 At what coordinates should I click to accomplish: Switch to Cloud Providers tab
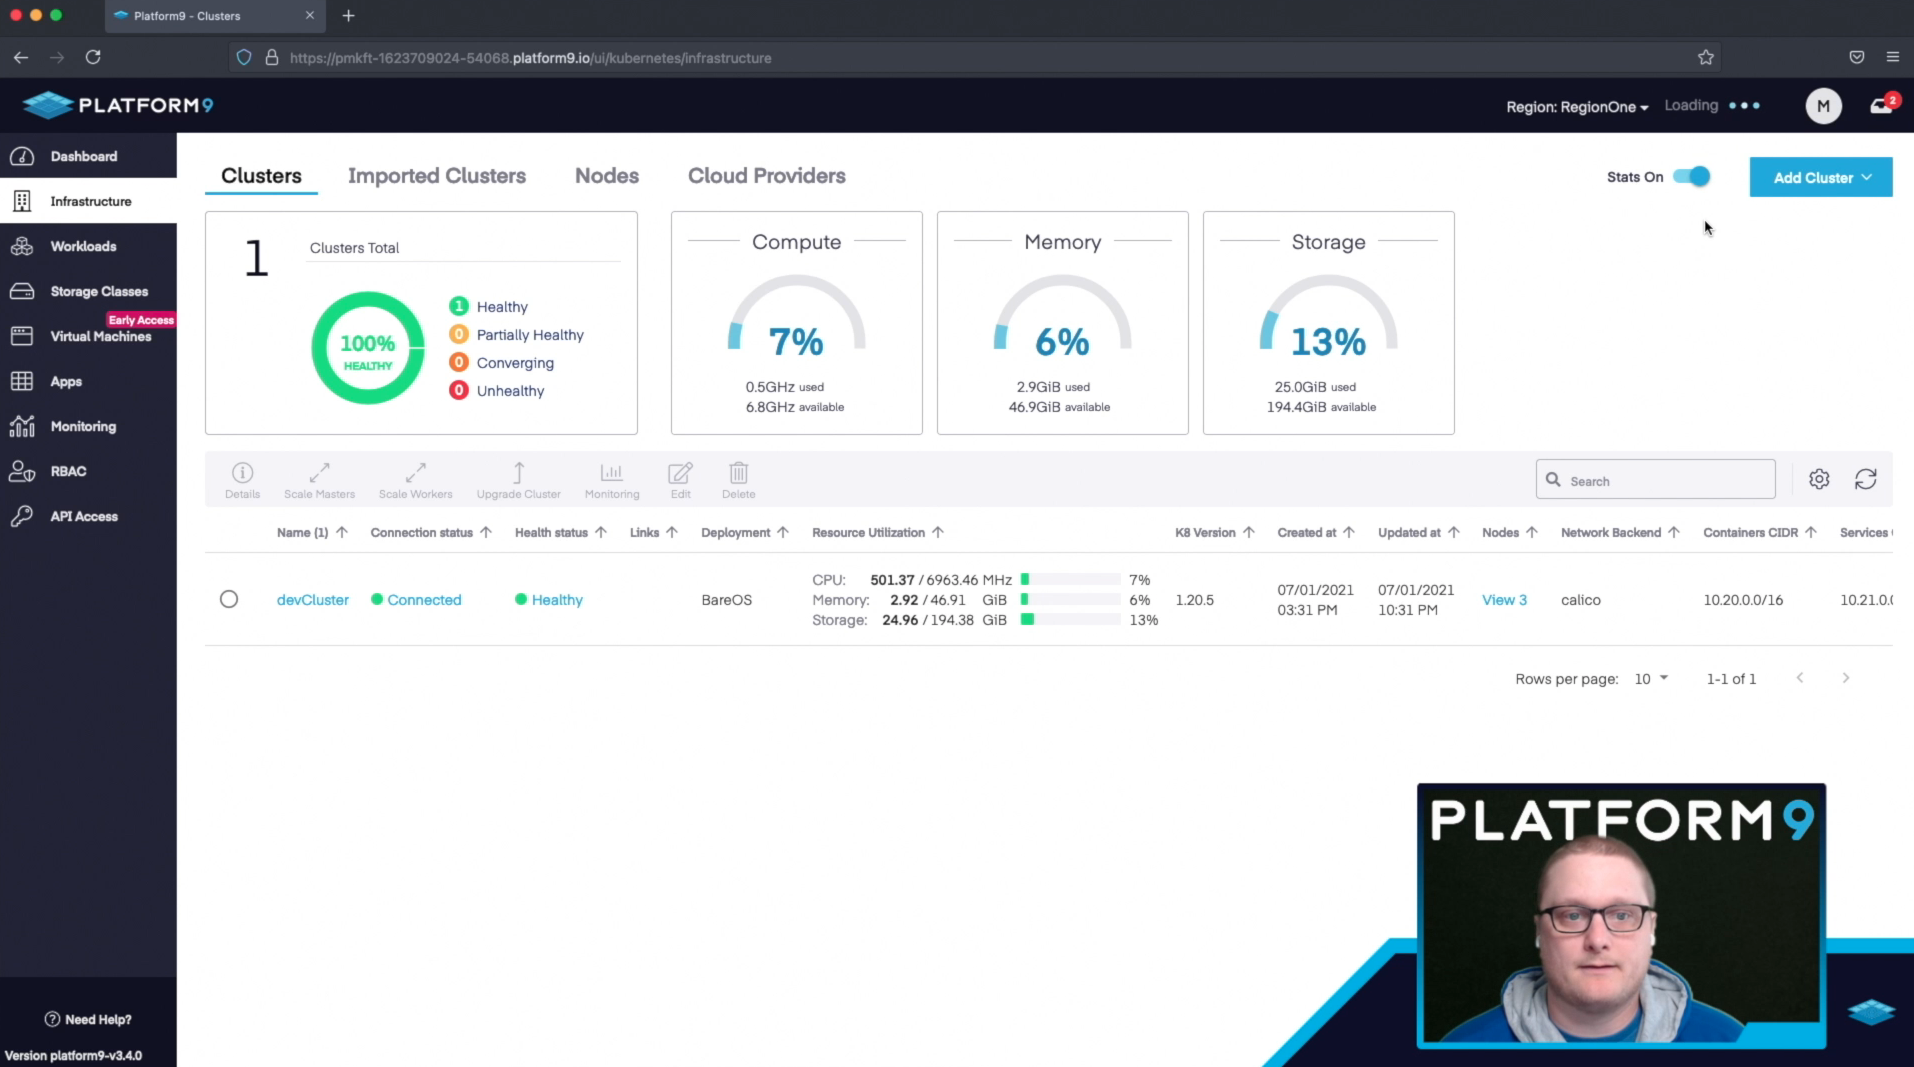click(x=766, y=176)
